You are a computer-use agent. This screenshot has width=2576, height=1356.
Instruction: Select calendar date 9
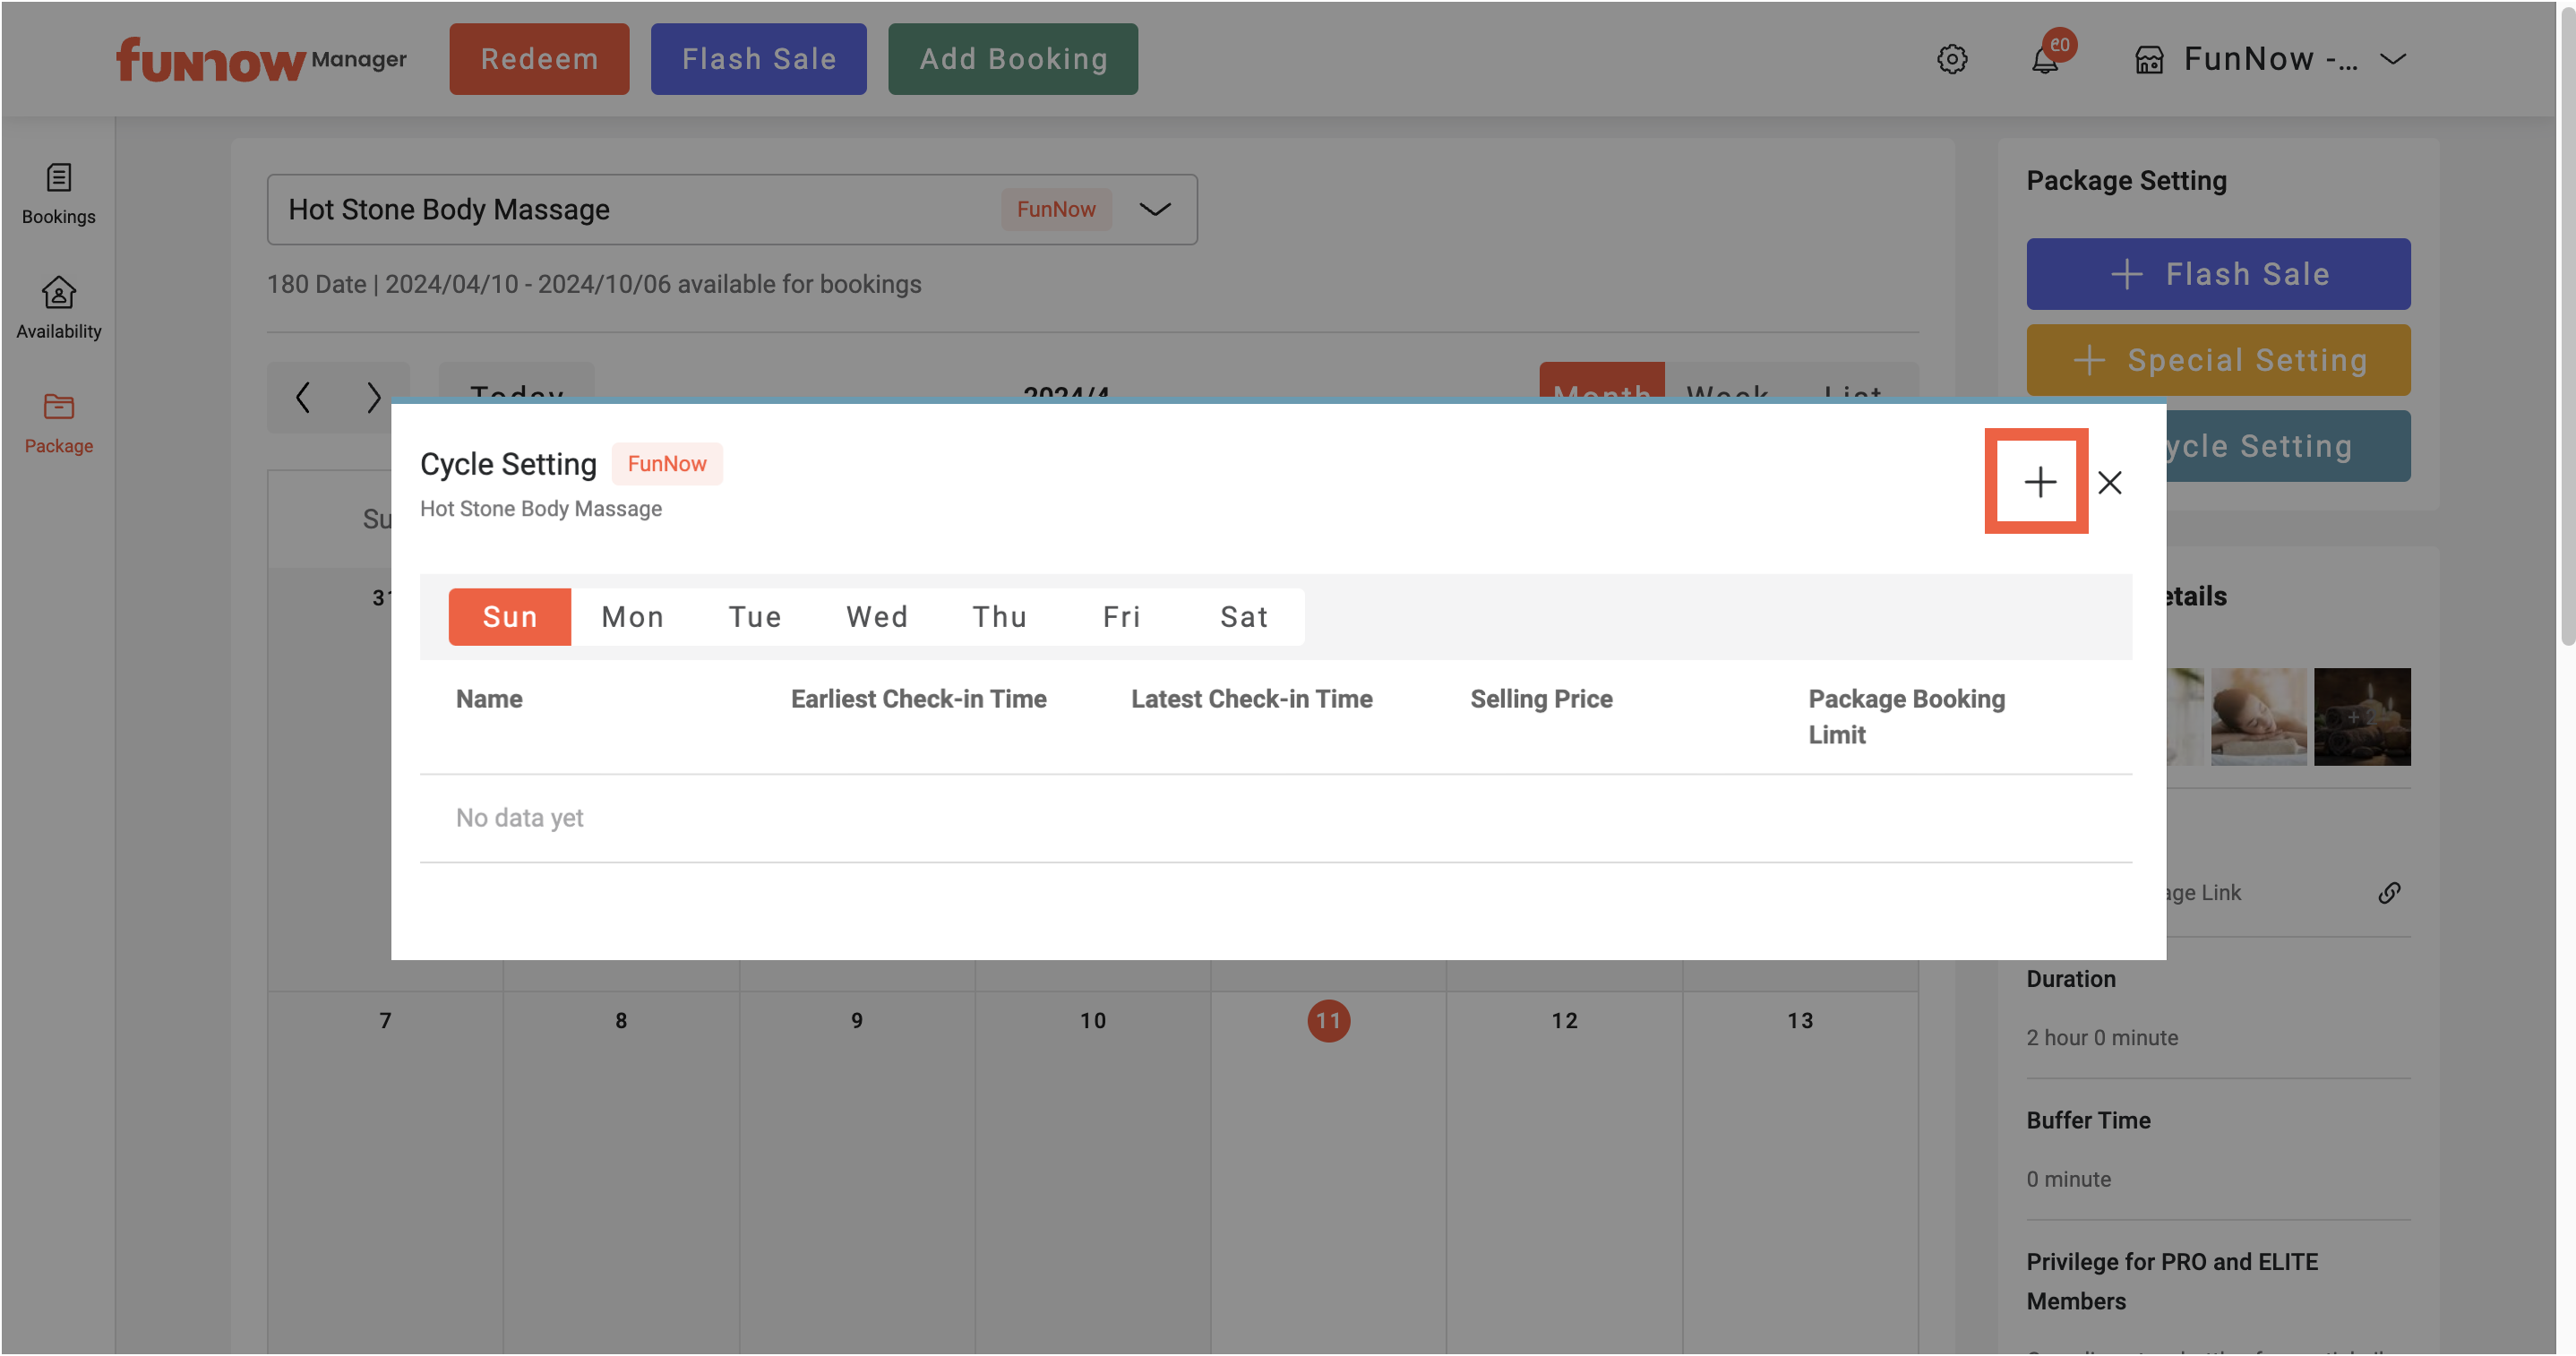(857, 1021)
